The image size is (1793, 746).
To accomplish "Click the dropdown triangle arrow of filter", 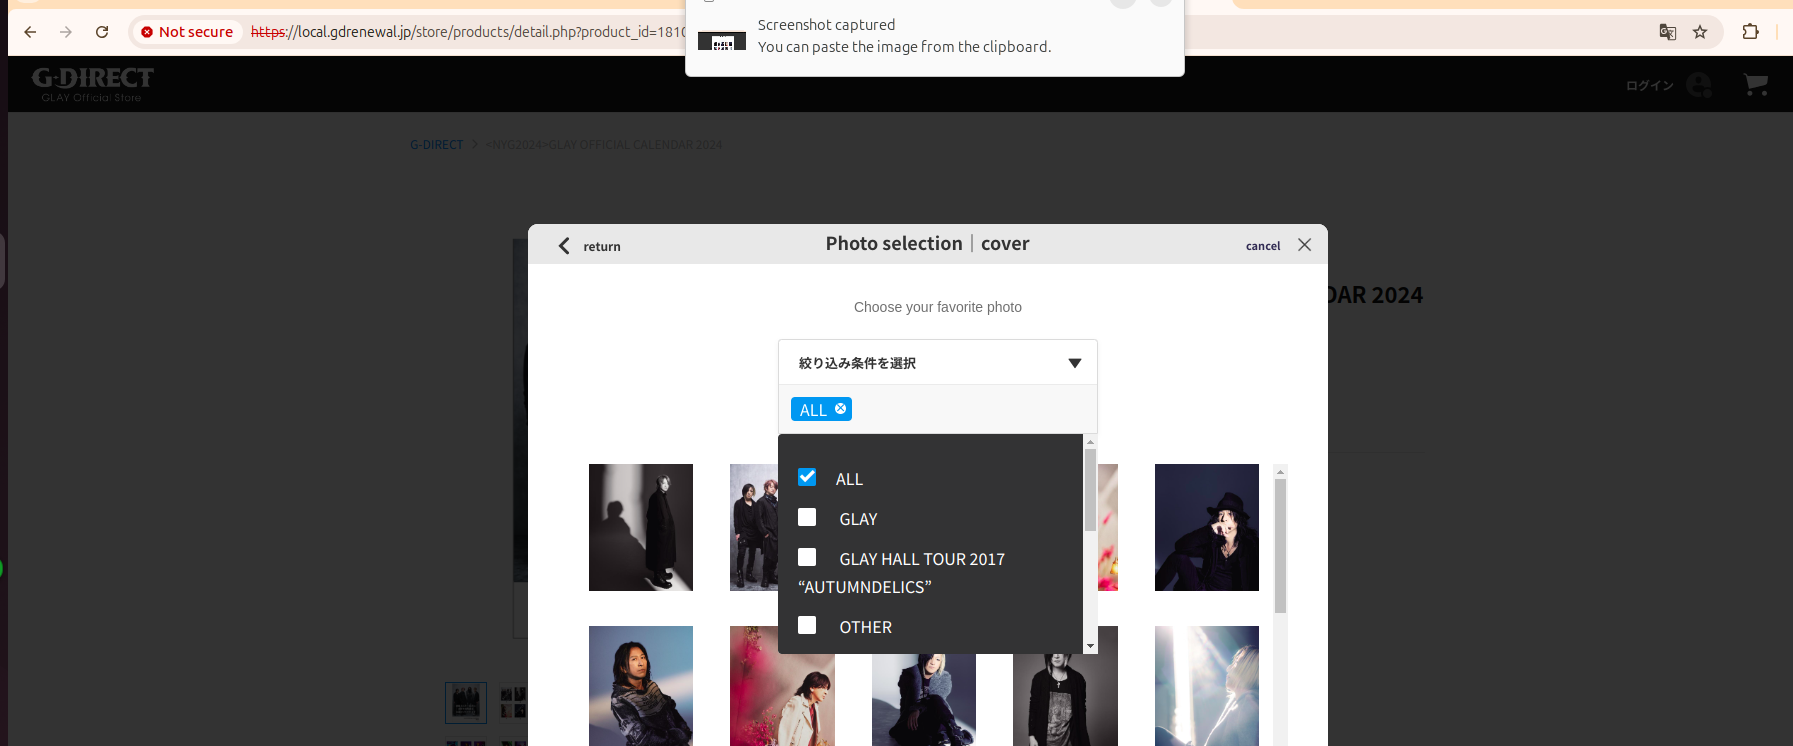I will [x=1075, y=363].
